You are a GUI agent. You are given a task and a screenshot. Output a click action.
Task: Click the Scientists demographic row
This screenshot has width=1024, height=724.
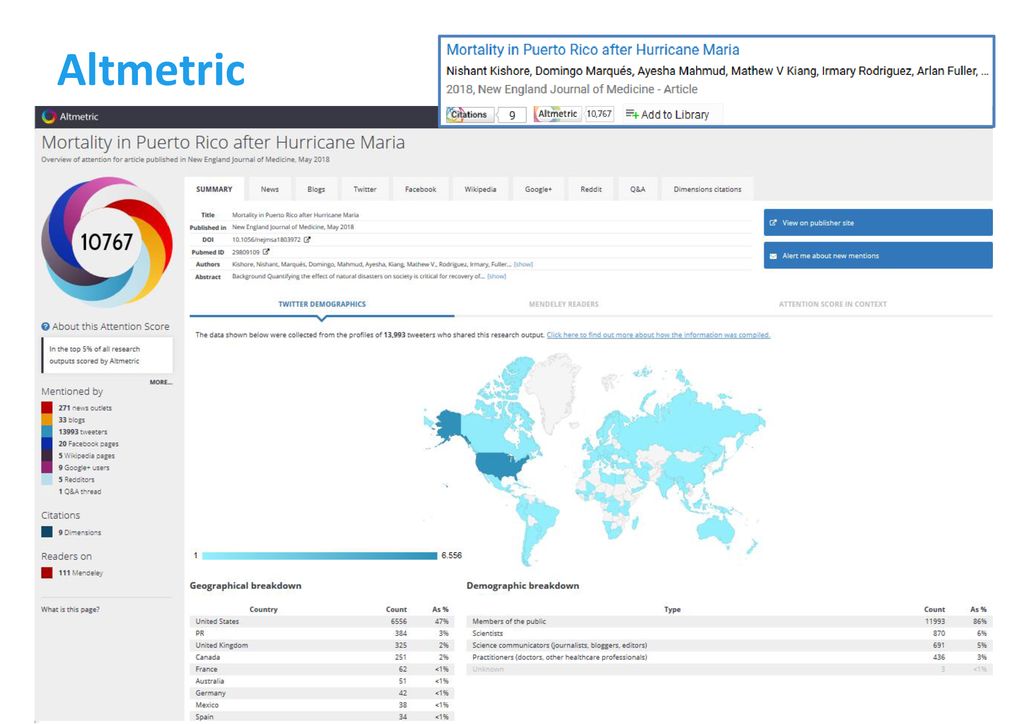click(729, 633)
